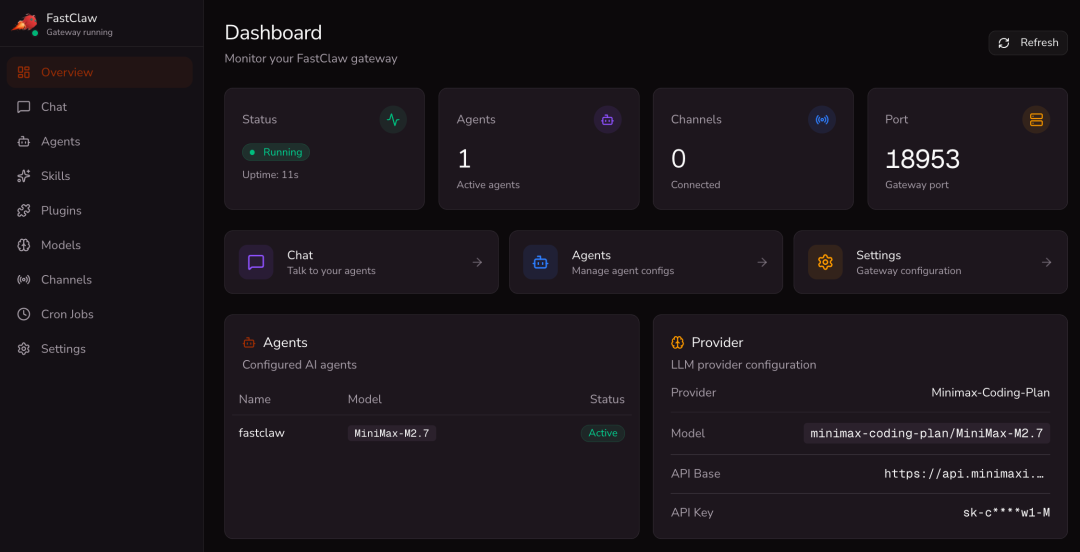Click the green Running status badge
1080x552 pixels.
click(x=276, y=152)
